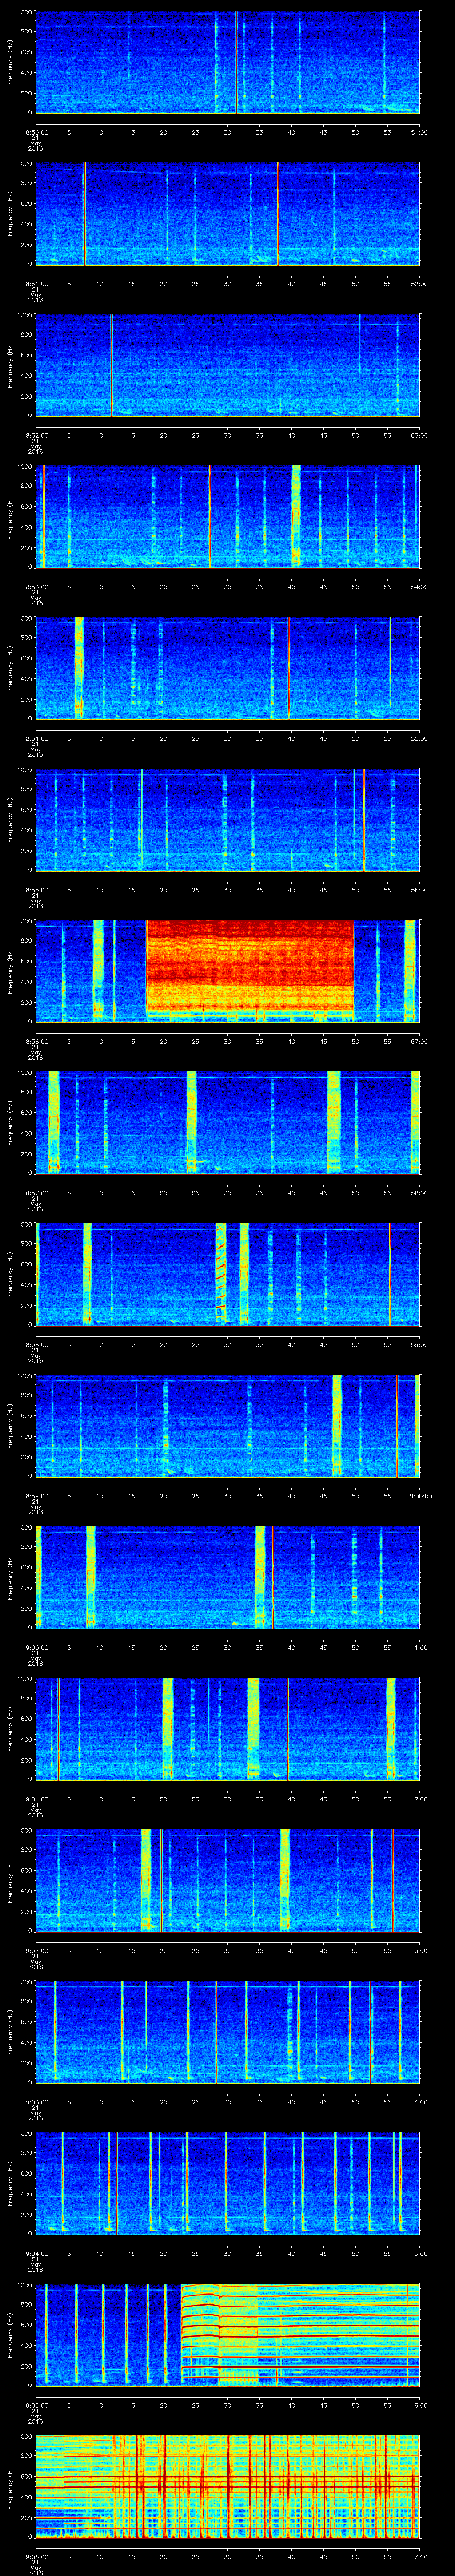Click the 8:50:00 start time label

pyautogui.click(x=37, y=132)
